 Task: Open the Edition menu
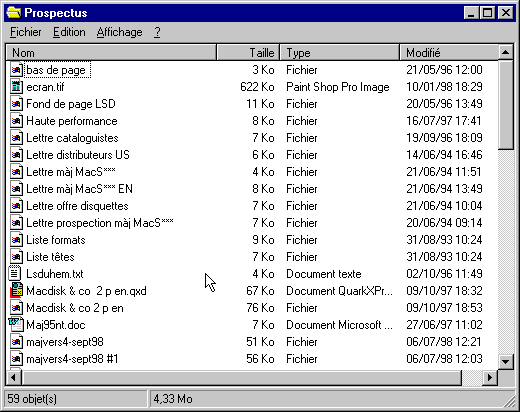[x=69, y=32]
